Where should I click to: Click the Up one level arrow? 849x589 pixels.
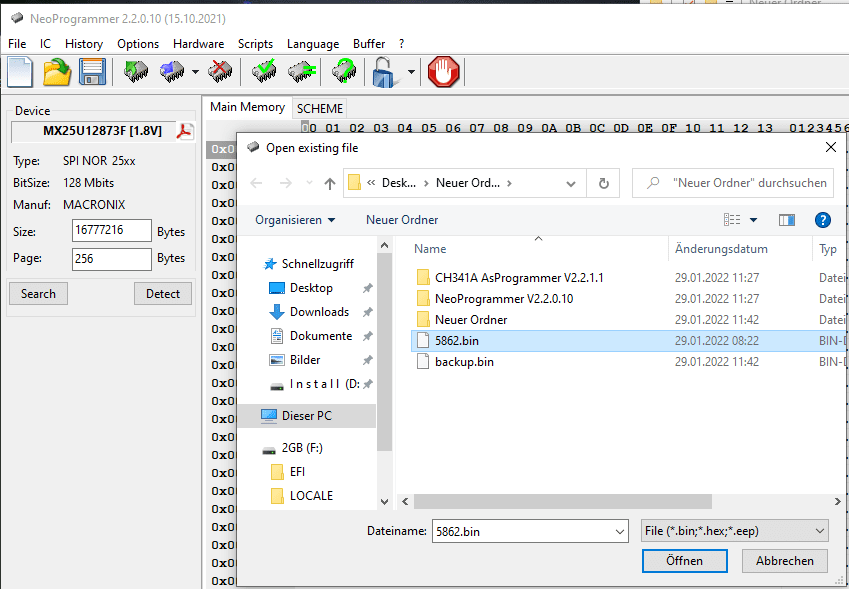[330, 184]
